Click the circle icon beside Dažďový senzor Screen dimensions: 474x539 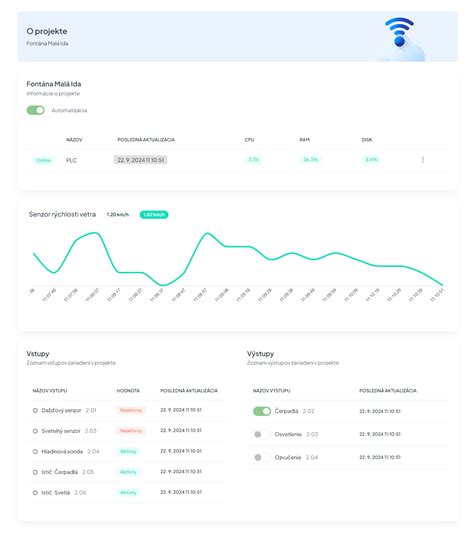[x=35, y=410]
